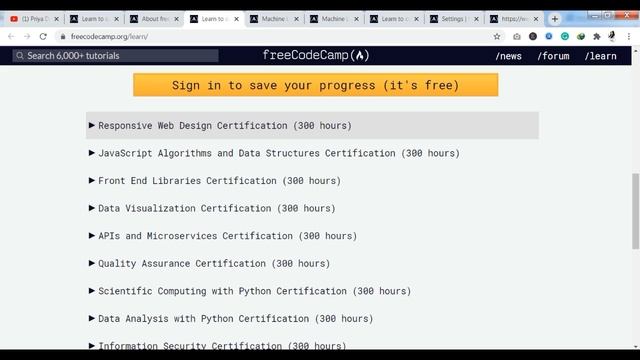The height and width of the screenshot is (360, 640).
Task: Bookmark this page with the star icon
Action: [x=497, y=36]
